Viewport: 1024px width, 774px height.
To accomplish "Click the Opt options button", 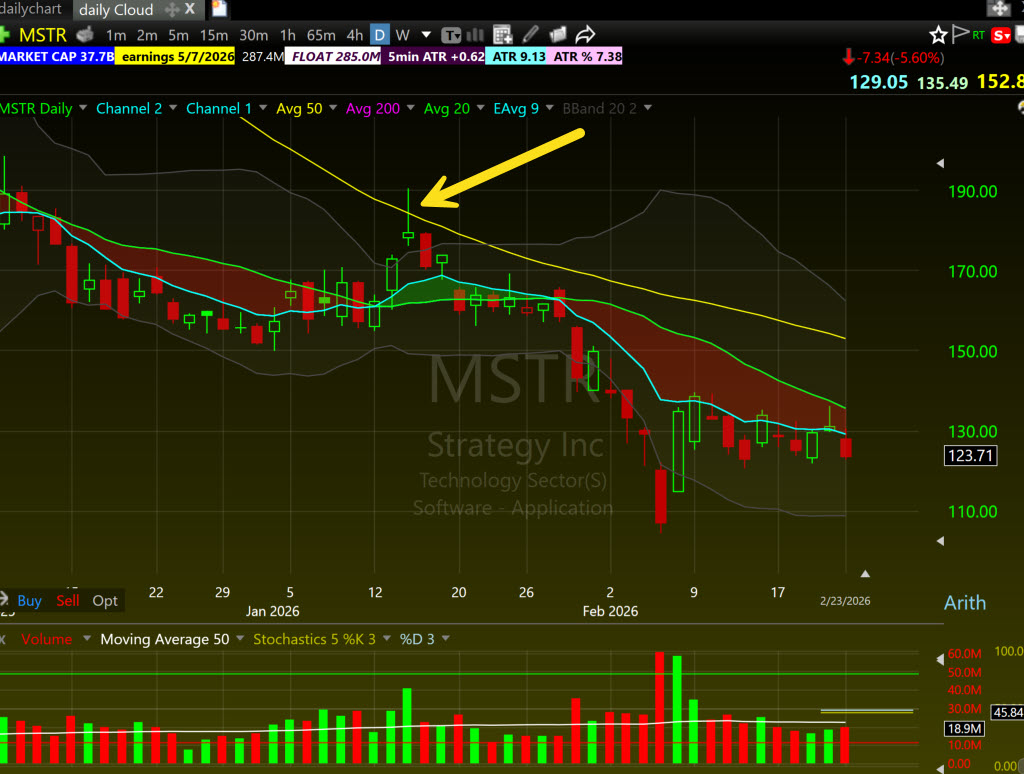I will (x=105, y=600).
